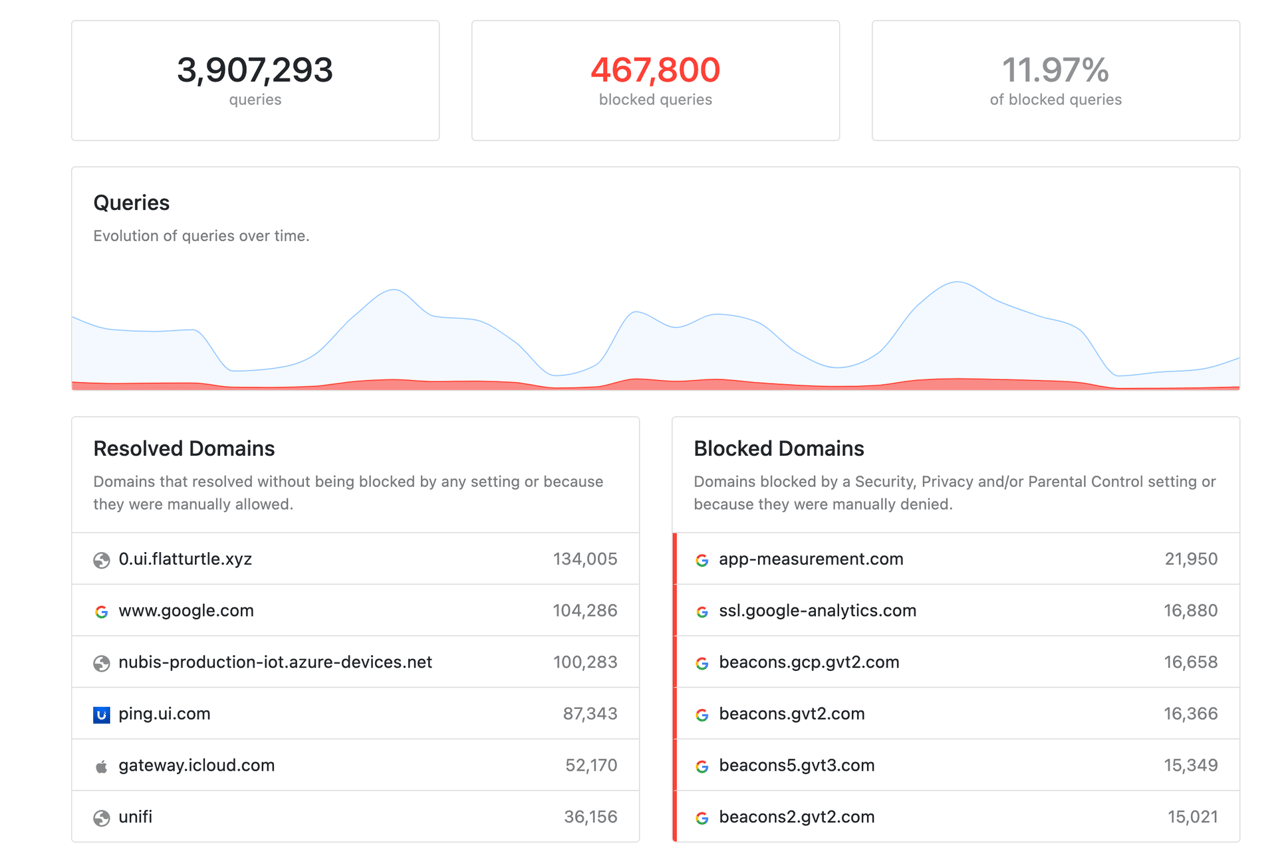1280x861 pixels.
Task: Click the 3,907,293 total queries figure
Action: coord(255,70)
